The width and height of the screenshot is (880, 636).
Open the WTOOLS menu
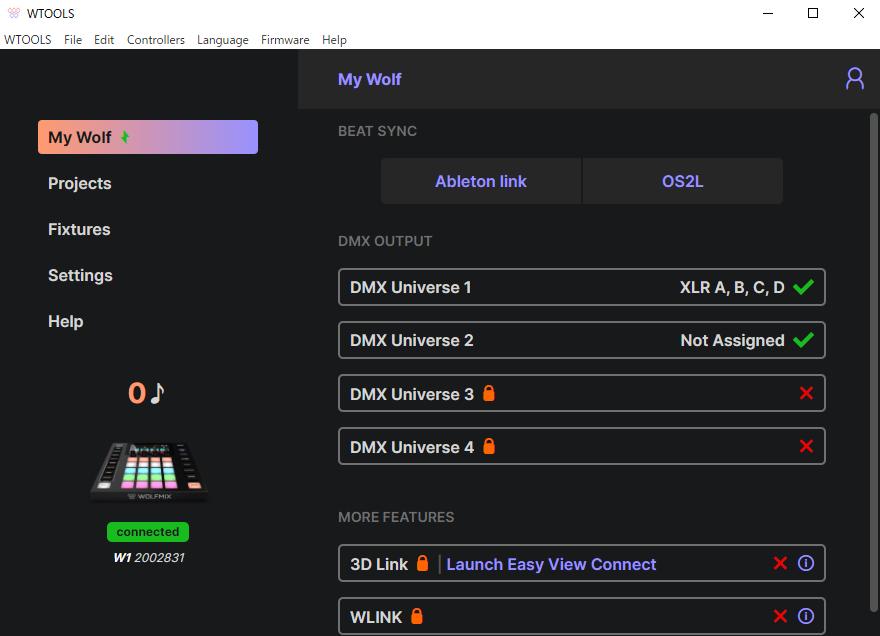pyautogui.click(x=28, y=40)
